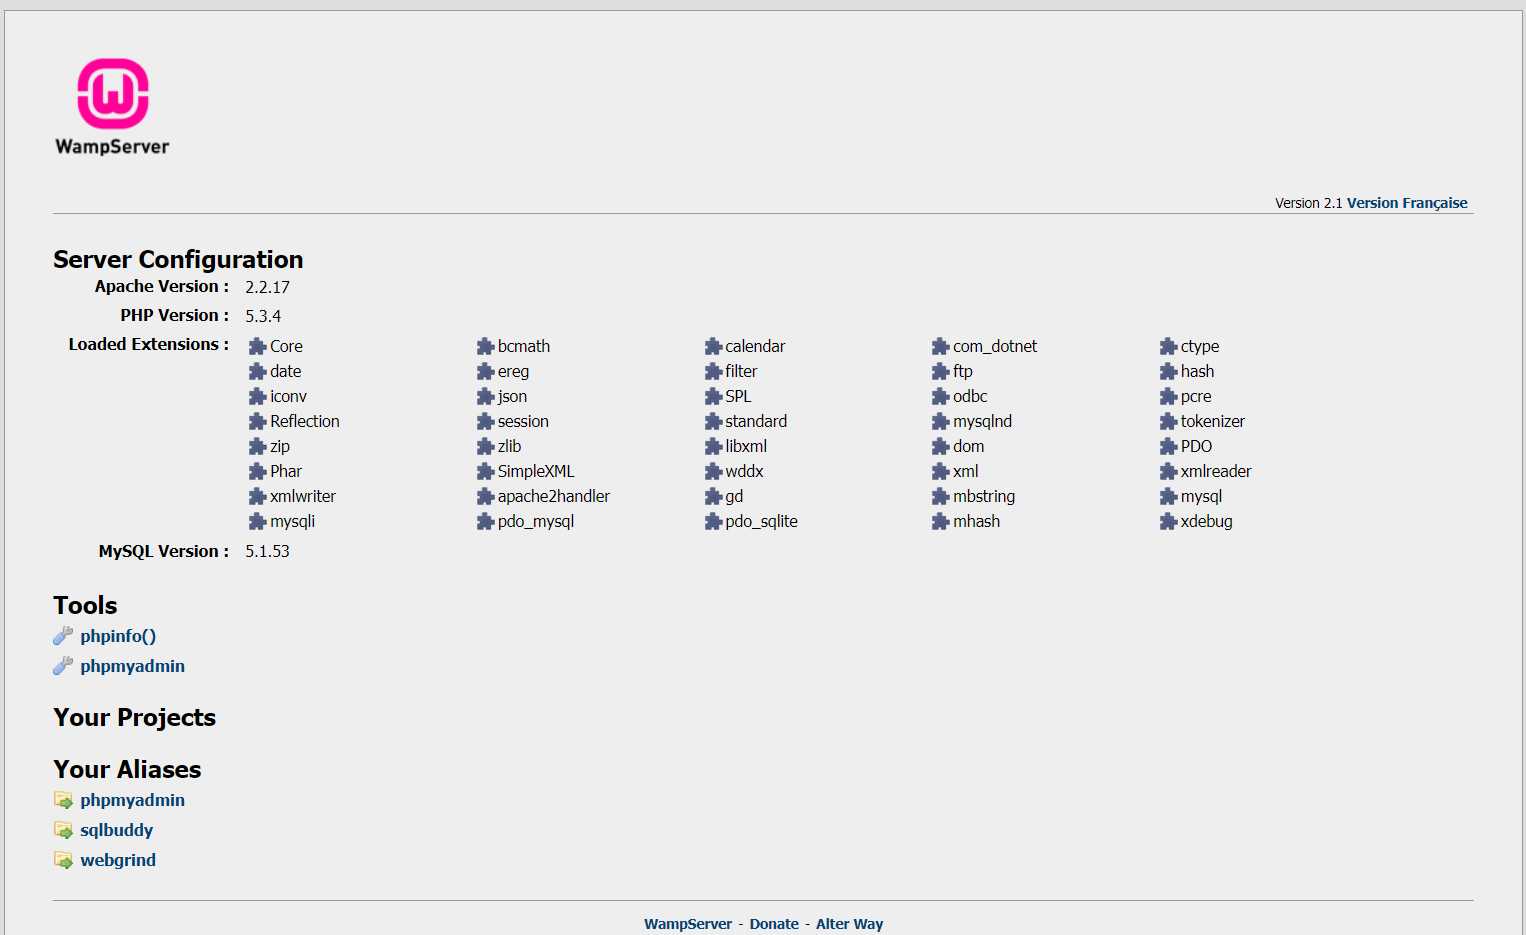1526x935 pixels.
Task: Switch to Version Française
Action: point(1407,203)
